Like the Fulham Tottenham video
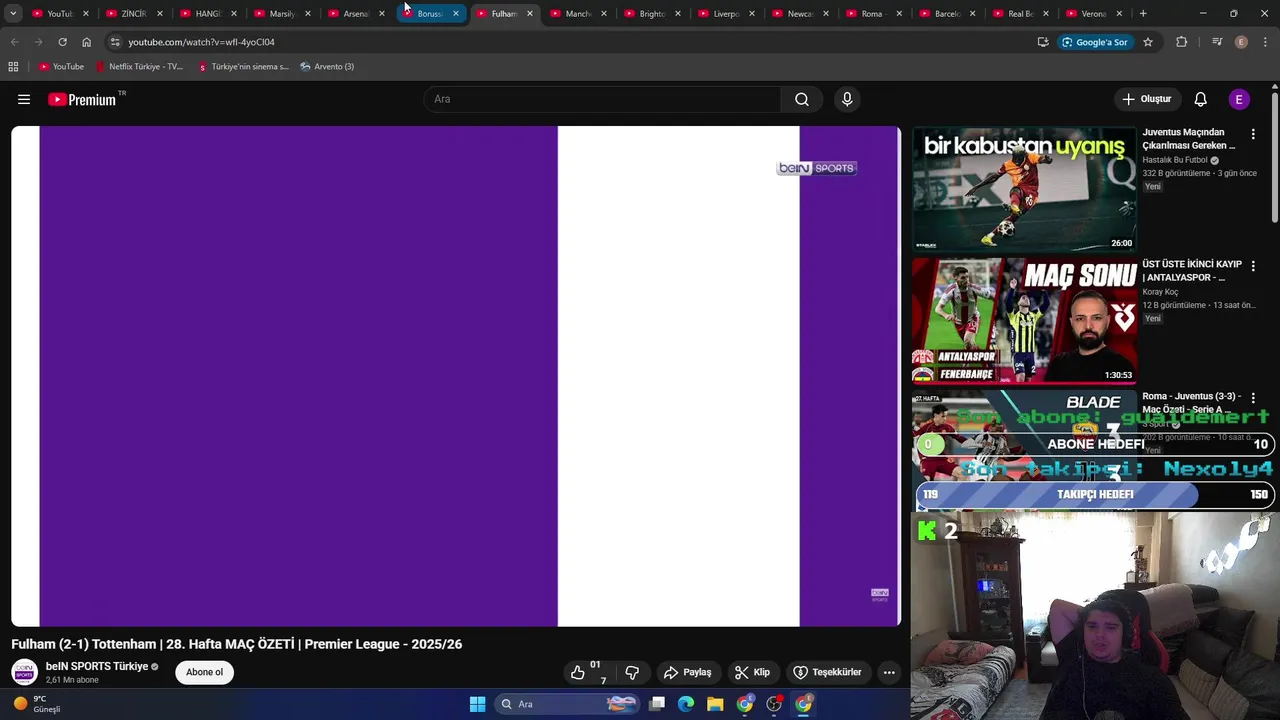Viewport: 1280px width, 720px height. pyautogui.click(x=578, y=672)
